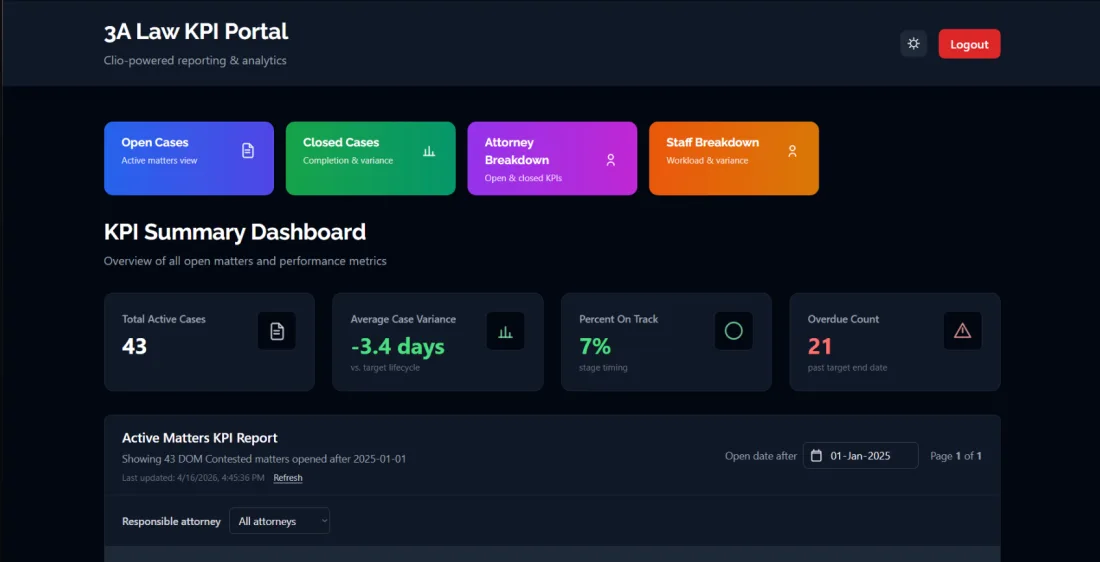The image size is (1100, 562).
Task: Click the person icon on Attorney Breakdown card
Action: [610, 160]
